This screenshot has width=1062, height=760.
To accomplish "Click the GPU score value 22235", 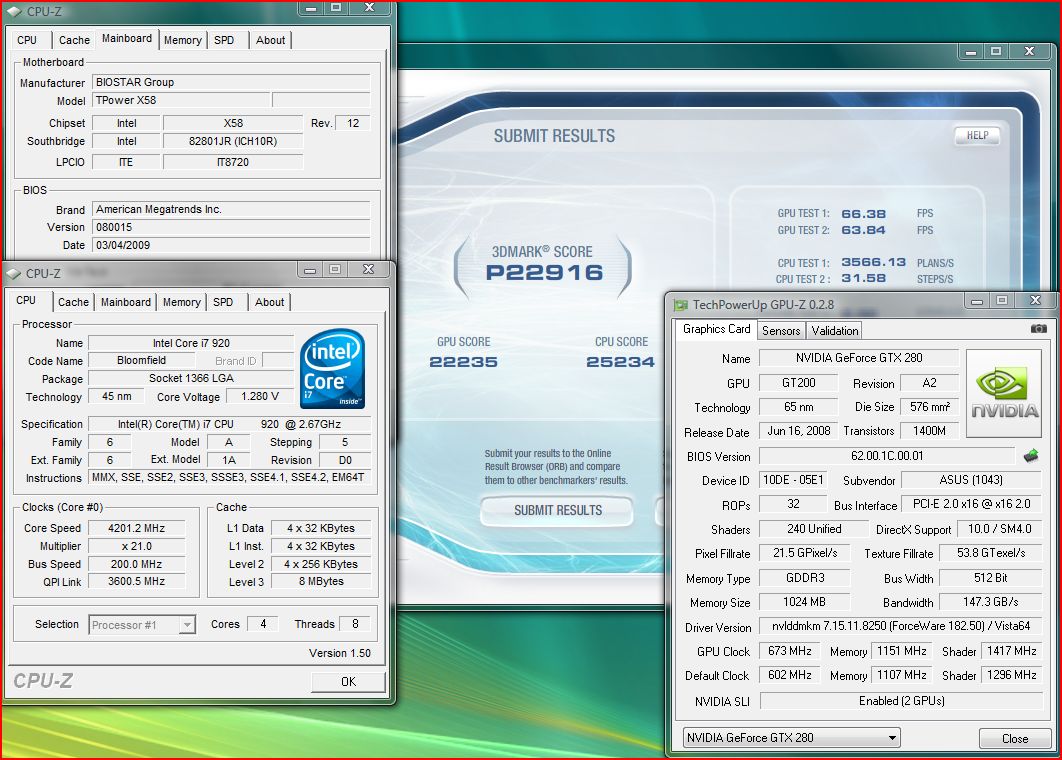I will pyautogui.click(x=463, y=362).
